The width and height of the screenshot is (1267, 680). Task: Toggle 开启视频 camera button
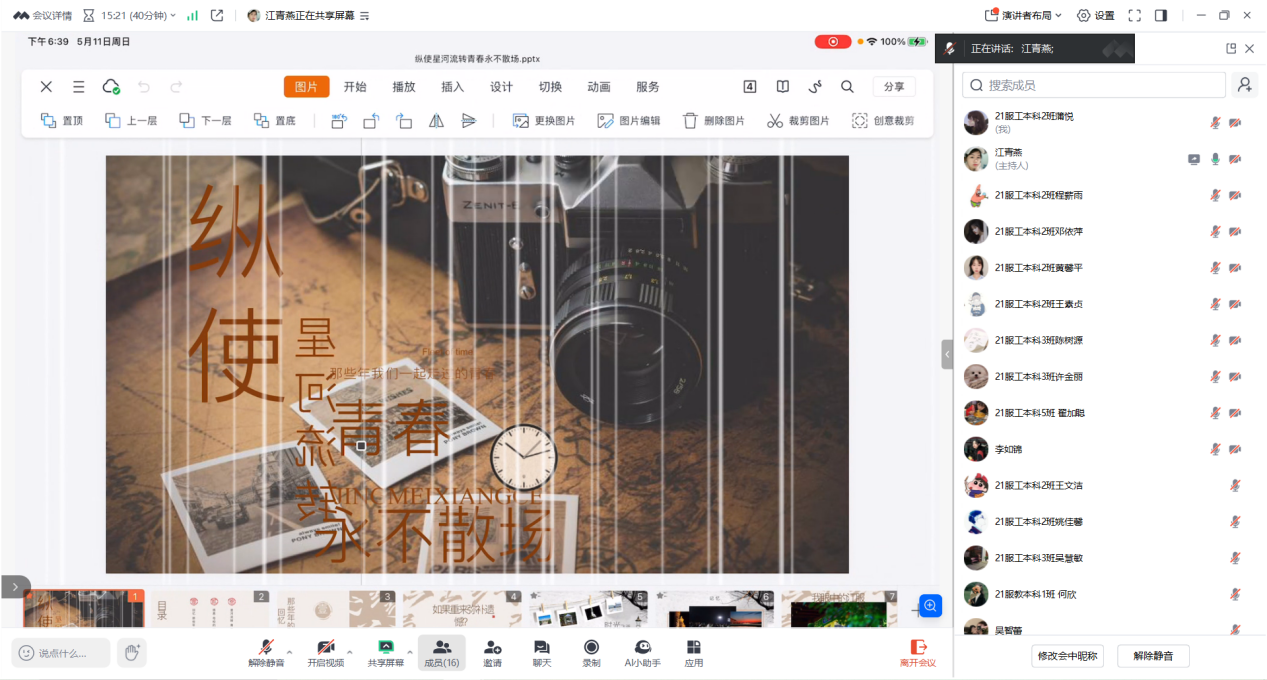click(x=325, y=652)
